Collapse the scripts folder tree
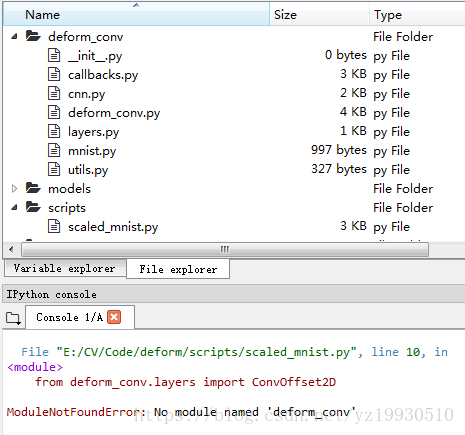 (x=14, y=208)
